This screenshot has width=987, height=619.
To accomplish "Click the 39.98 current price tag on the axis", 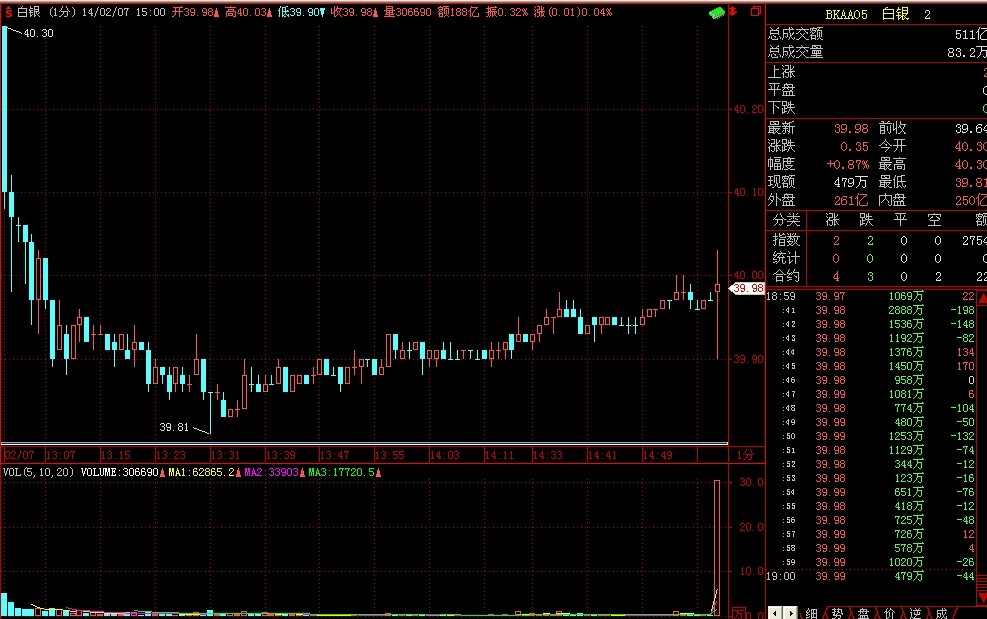I will point(747,288).
